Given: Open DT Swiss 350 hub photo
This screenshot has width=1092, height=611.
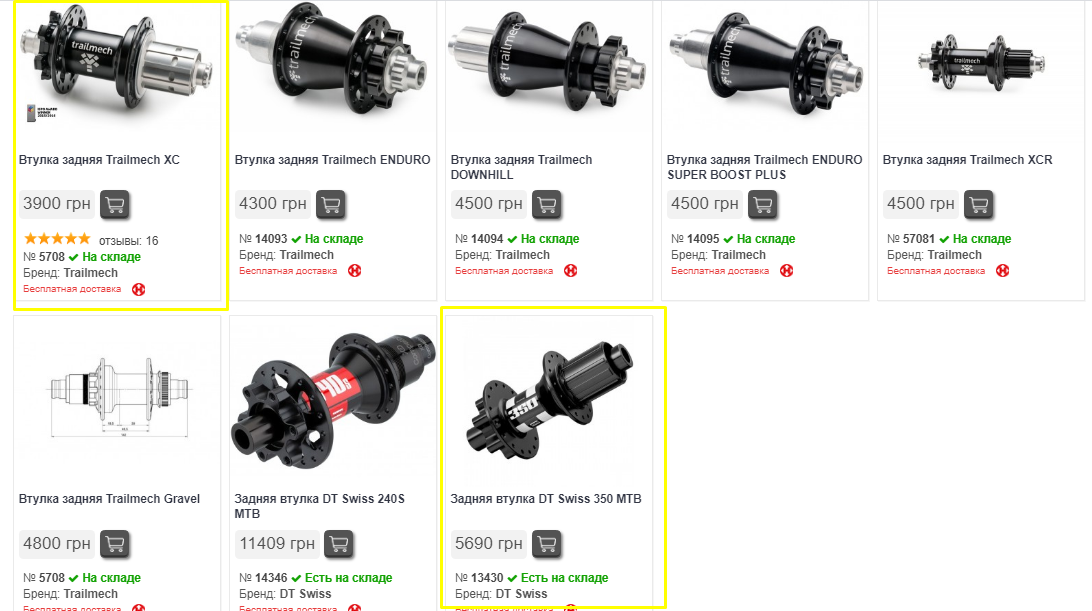Looking at the screenshot, I should [549, 399].
